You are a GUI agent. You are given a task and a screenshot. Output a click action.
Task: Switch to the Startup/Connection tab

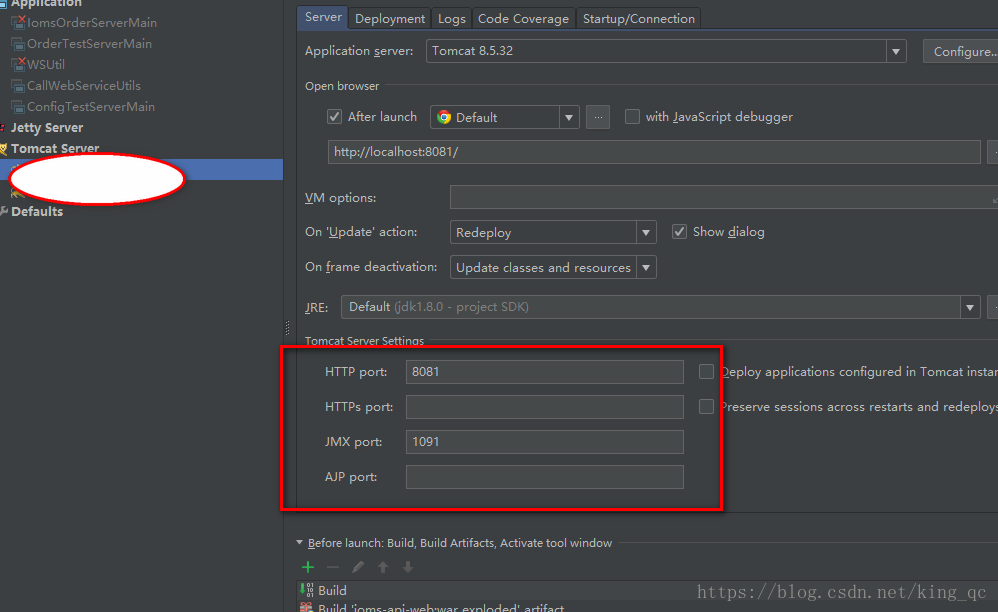638,18
